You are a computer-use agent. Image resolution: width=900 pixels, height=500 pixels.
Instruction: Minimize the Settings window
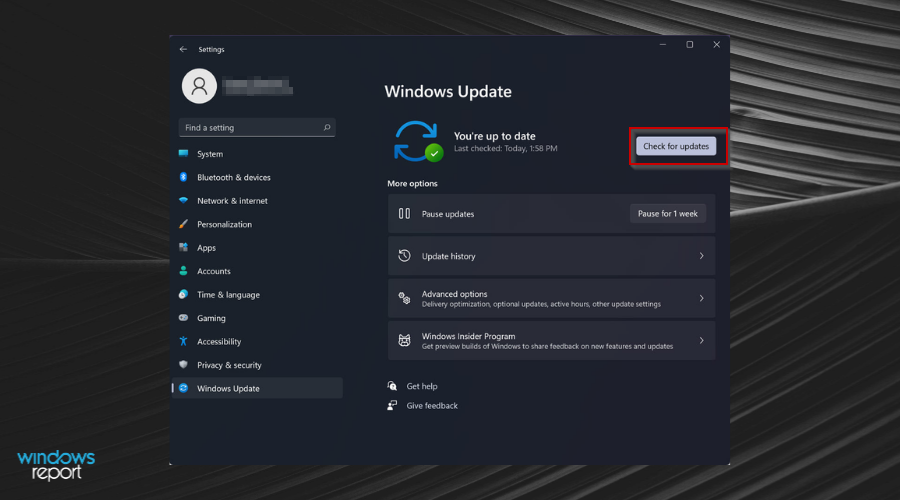[663, 45]
